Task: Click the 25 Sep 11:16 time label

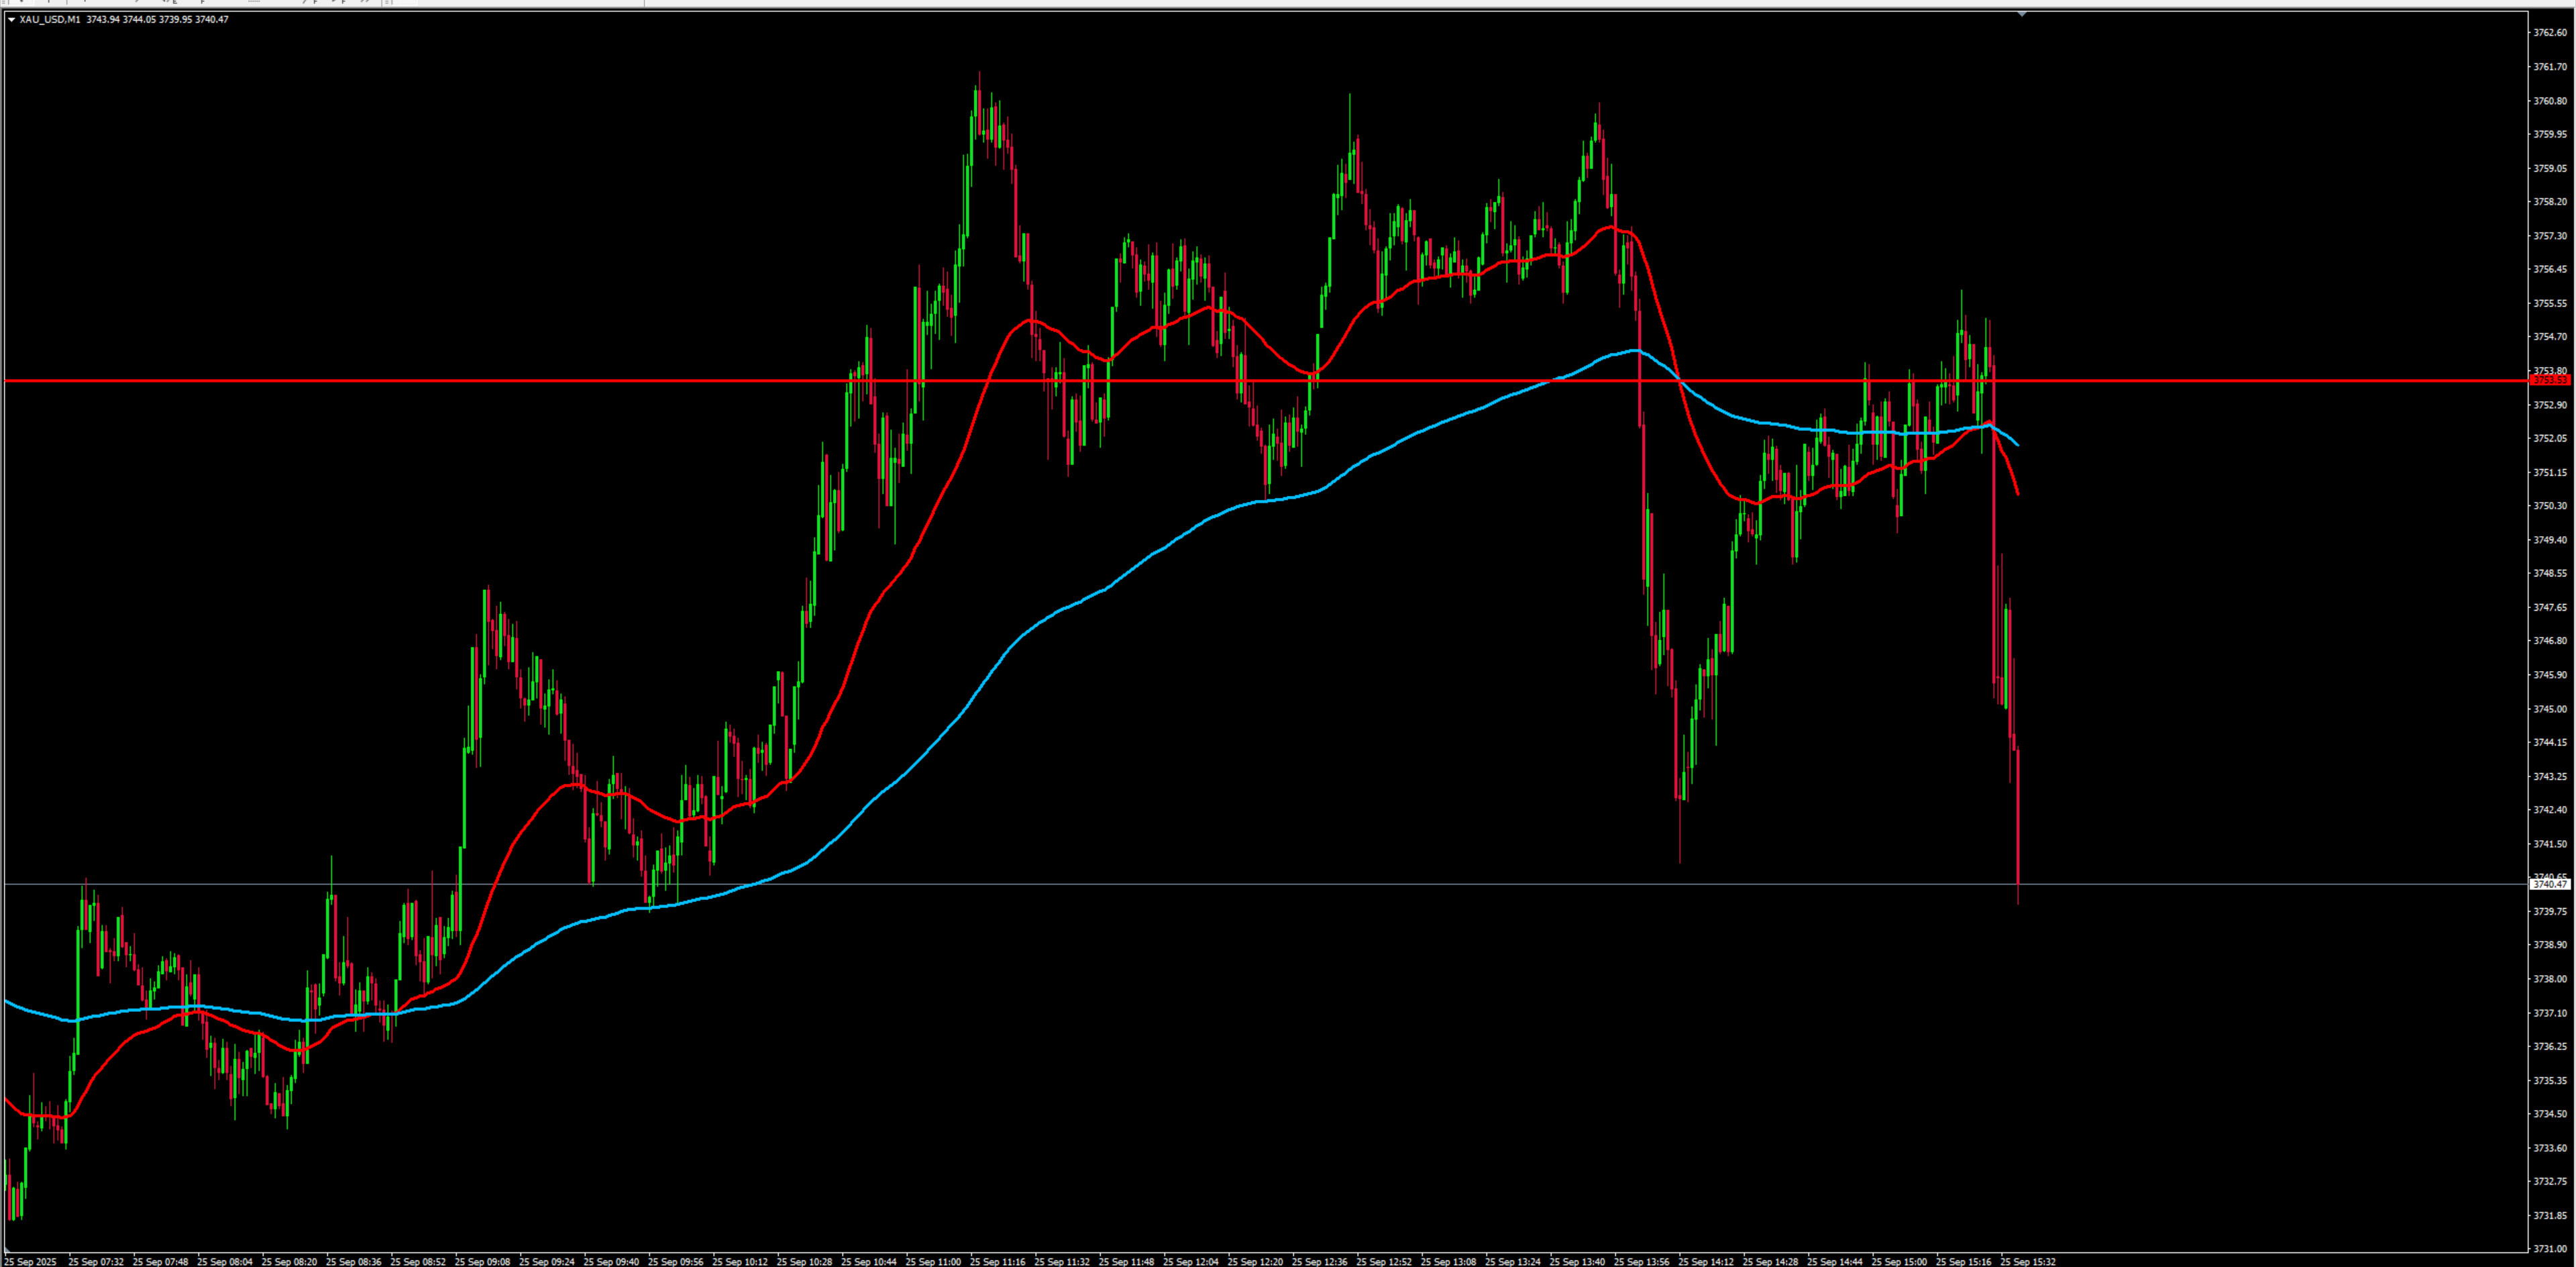Action: click(997, 1261)
